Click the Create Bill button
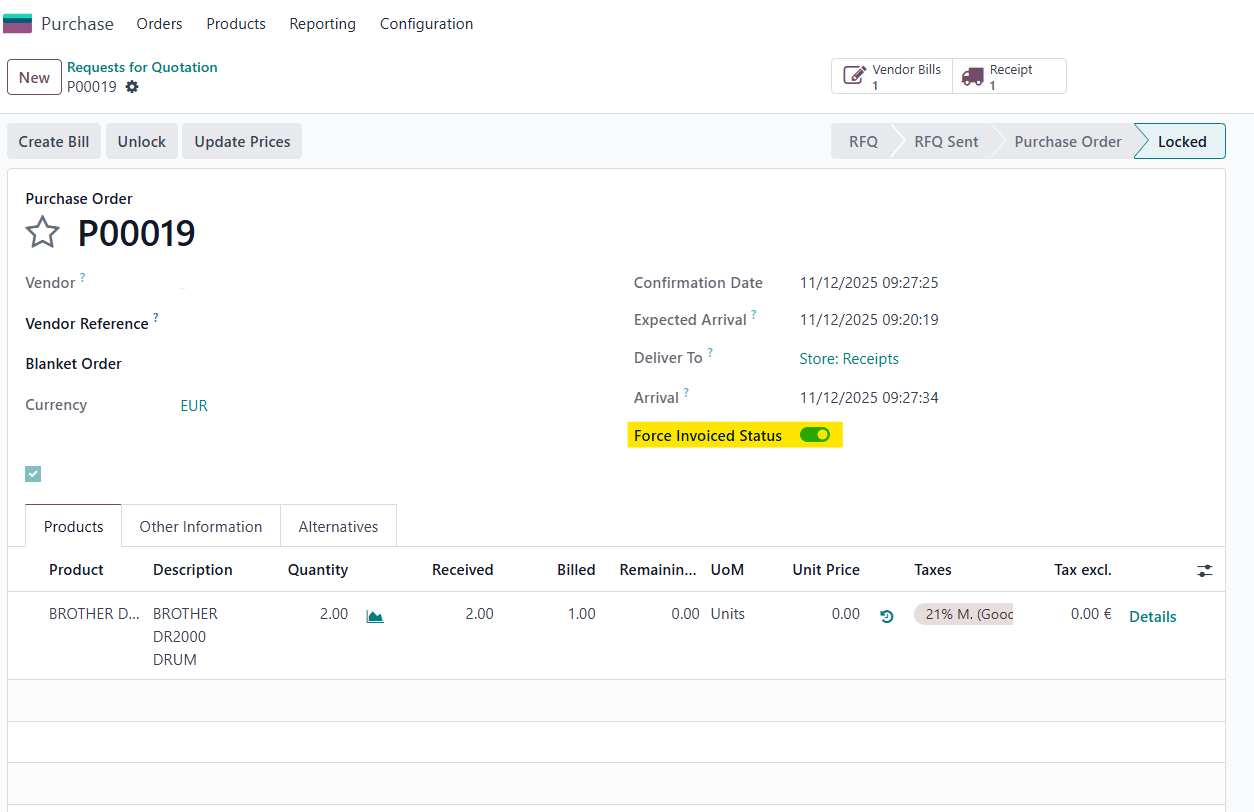Image resolution: width=1254 pixels, height=812 pixels. click(x=54, y=142)
